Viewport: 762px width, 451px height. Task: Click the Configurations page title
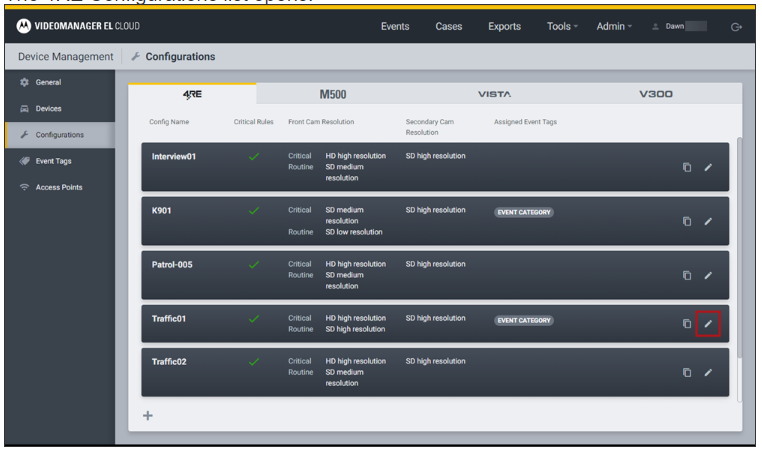[180, 56]
